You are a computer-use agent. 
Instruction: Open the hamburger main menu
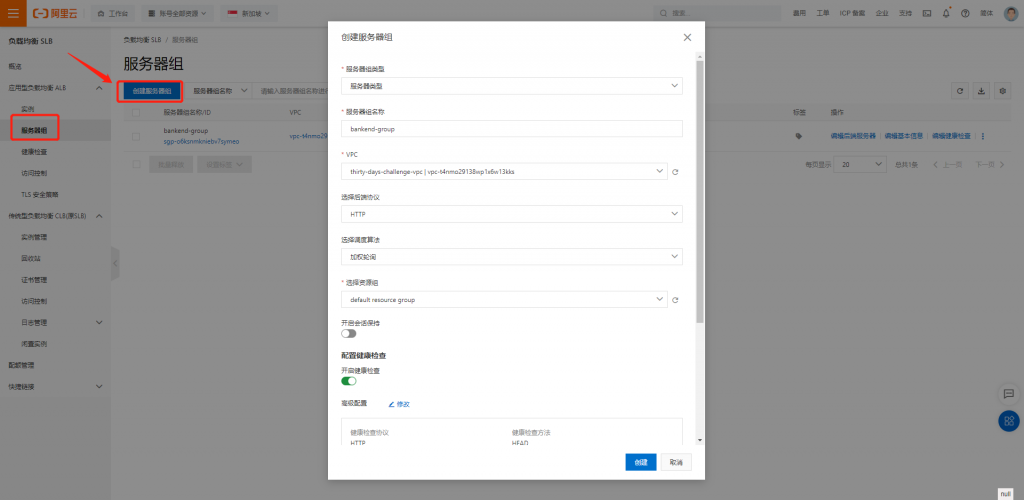click(13, 13)
